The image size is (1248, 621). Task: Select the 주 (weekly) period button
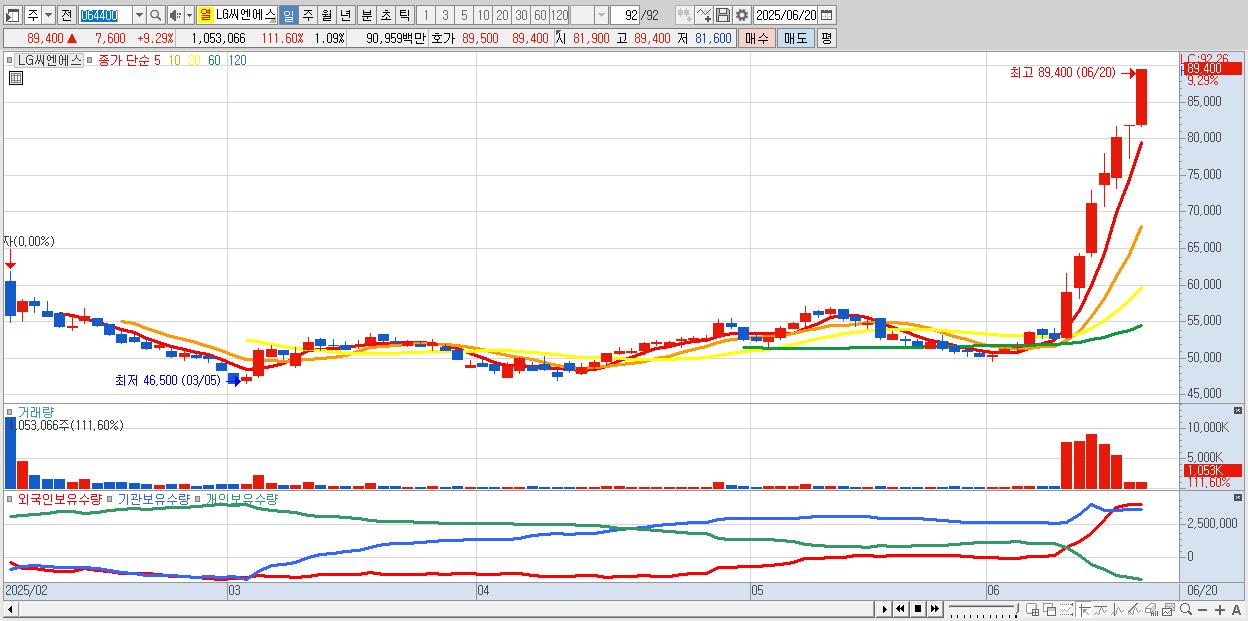click(x=308, y=15)
